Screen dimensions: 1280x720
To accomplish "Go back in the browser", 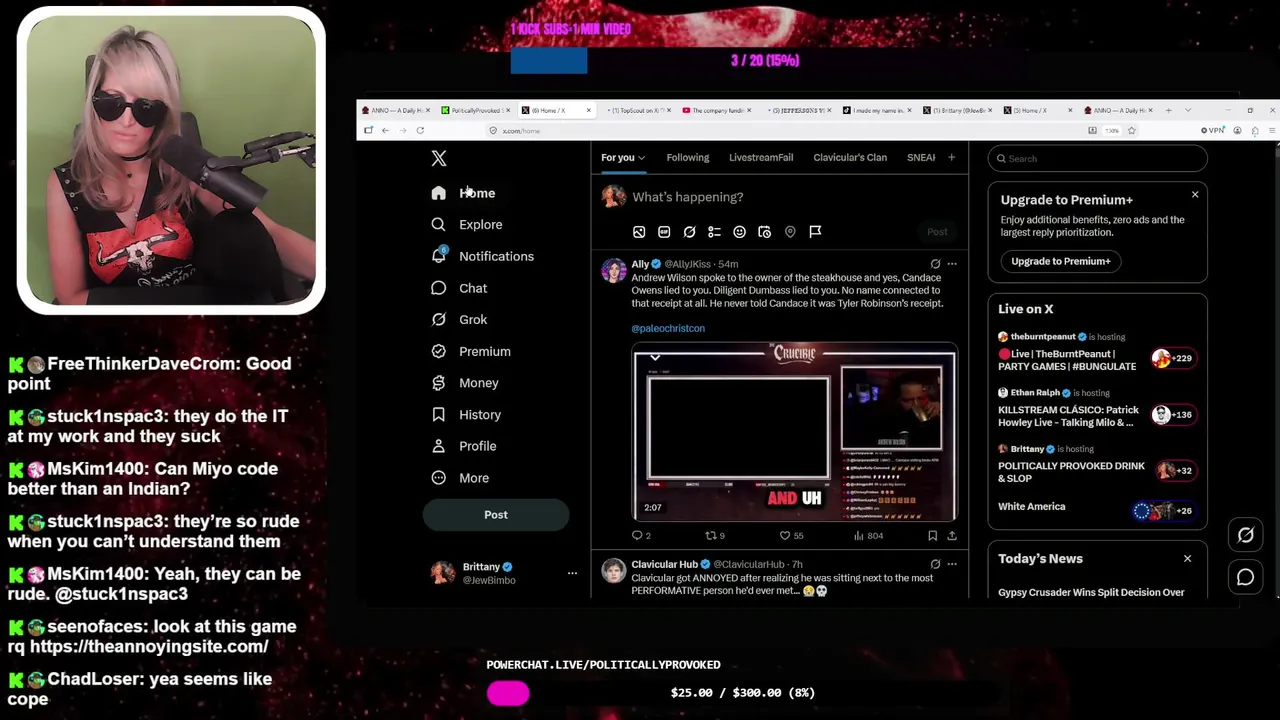I will click(x=385, y=130).
